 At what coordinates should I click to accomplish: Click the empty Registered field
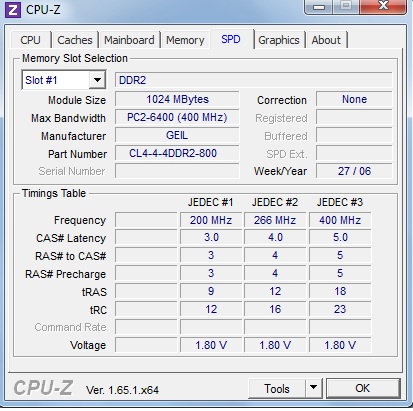pyautogui.click(x=354, y=117)
